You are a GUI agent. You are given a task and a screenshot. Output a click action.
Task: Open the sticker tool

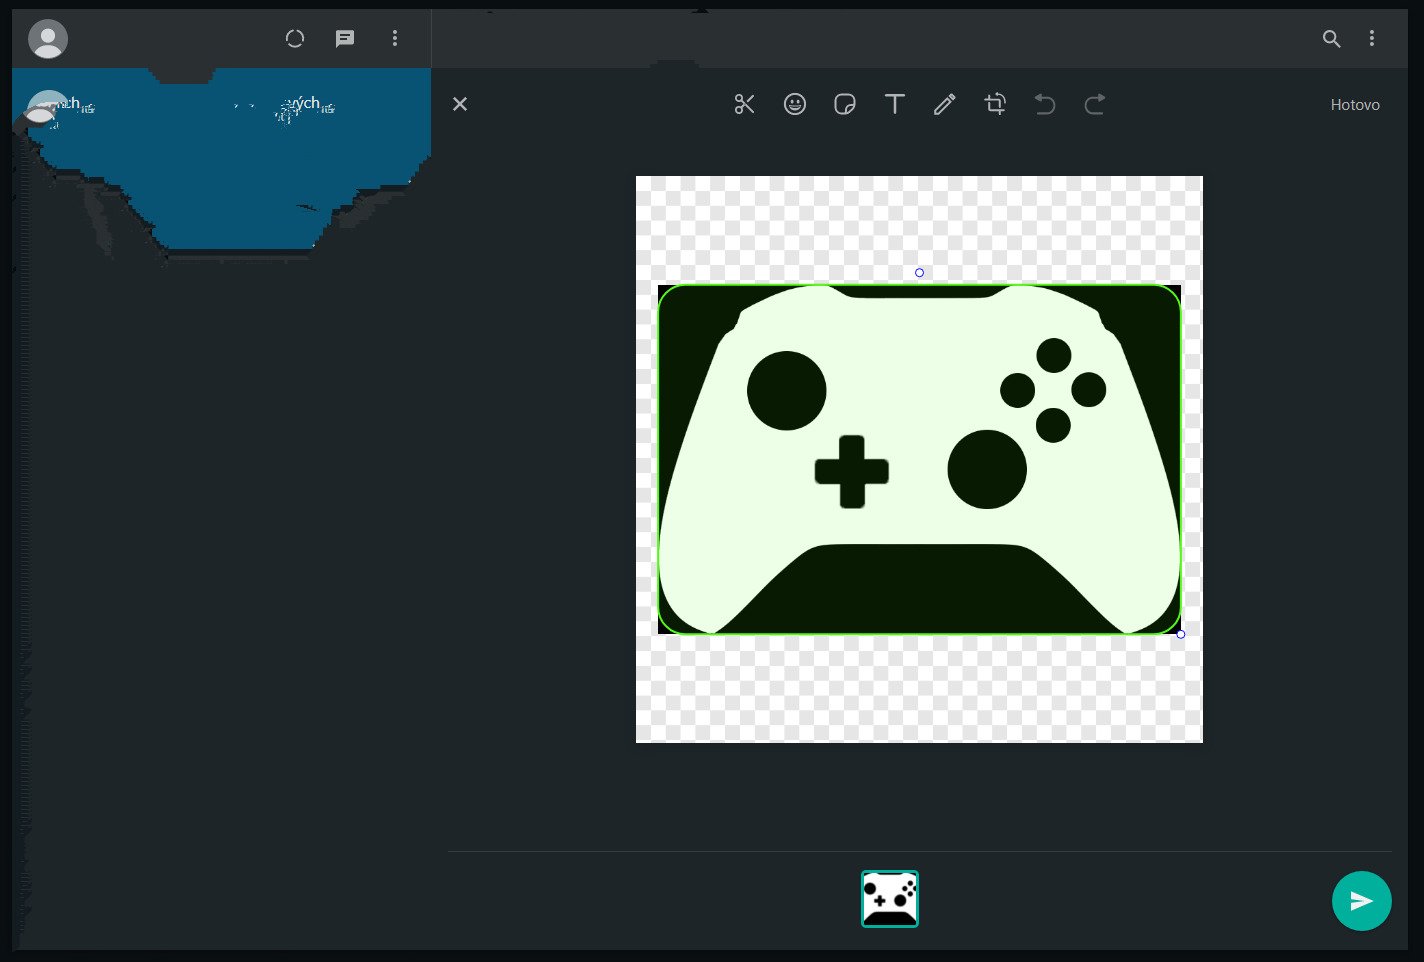pyautogui.click(x=845, y=104)
